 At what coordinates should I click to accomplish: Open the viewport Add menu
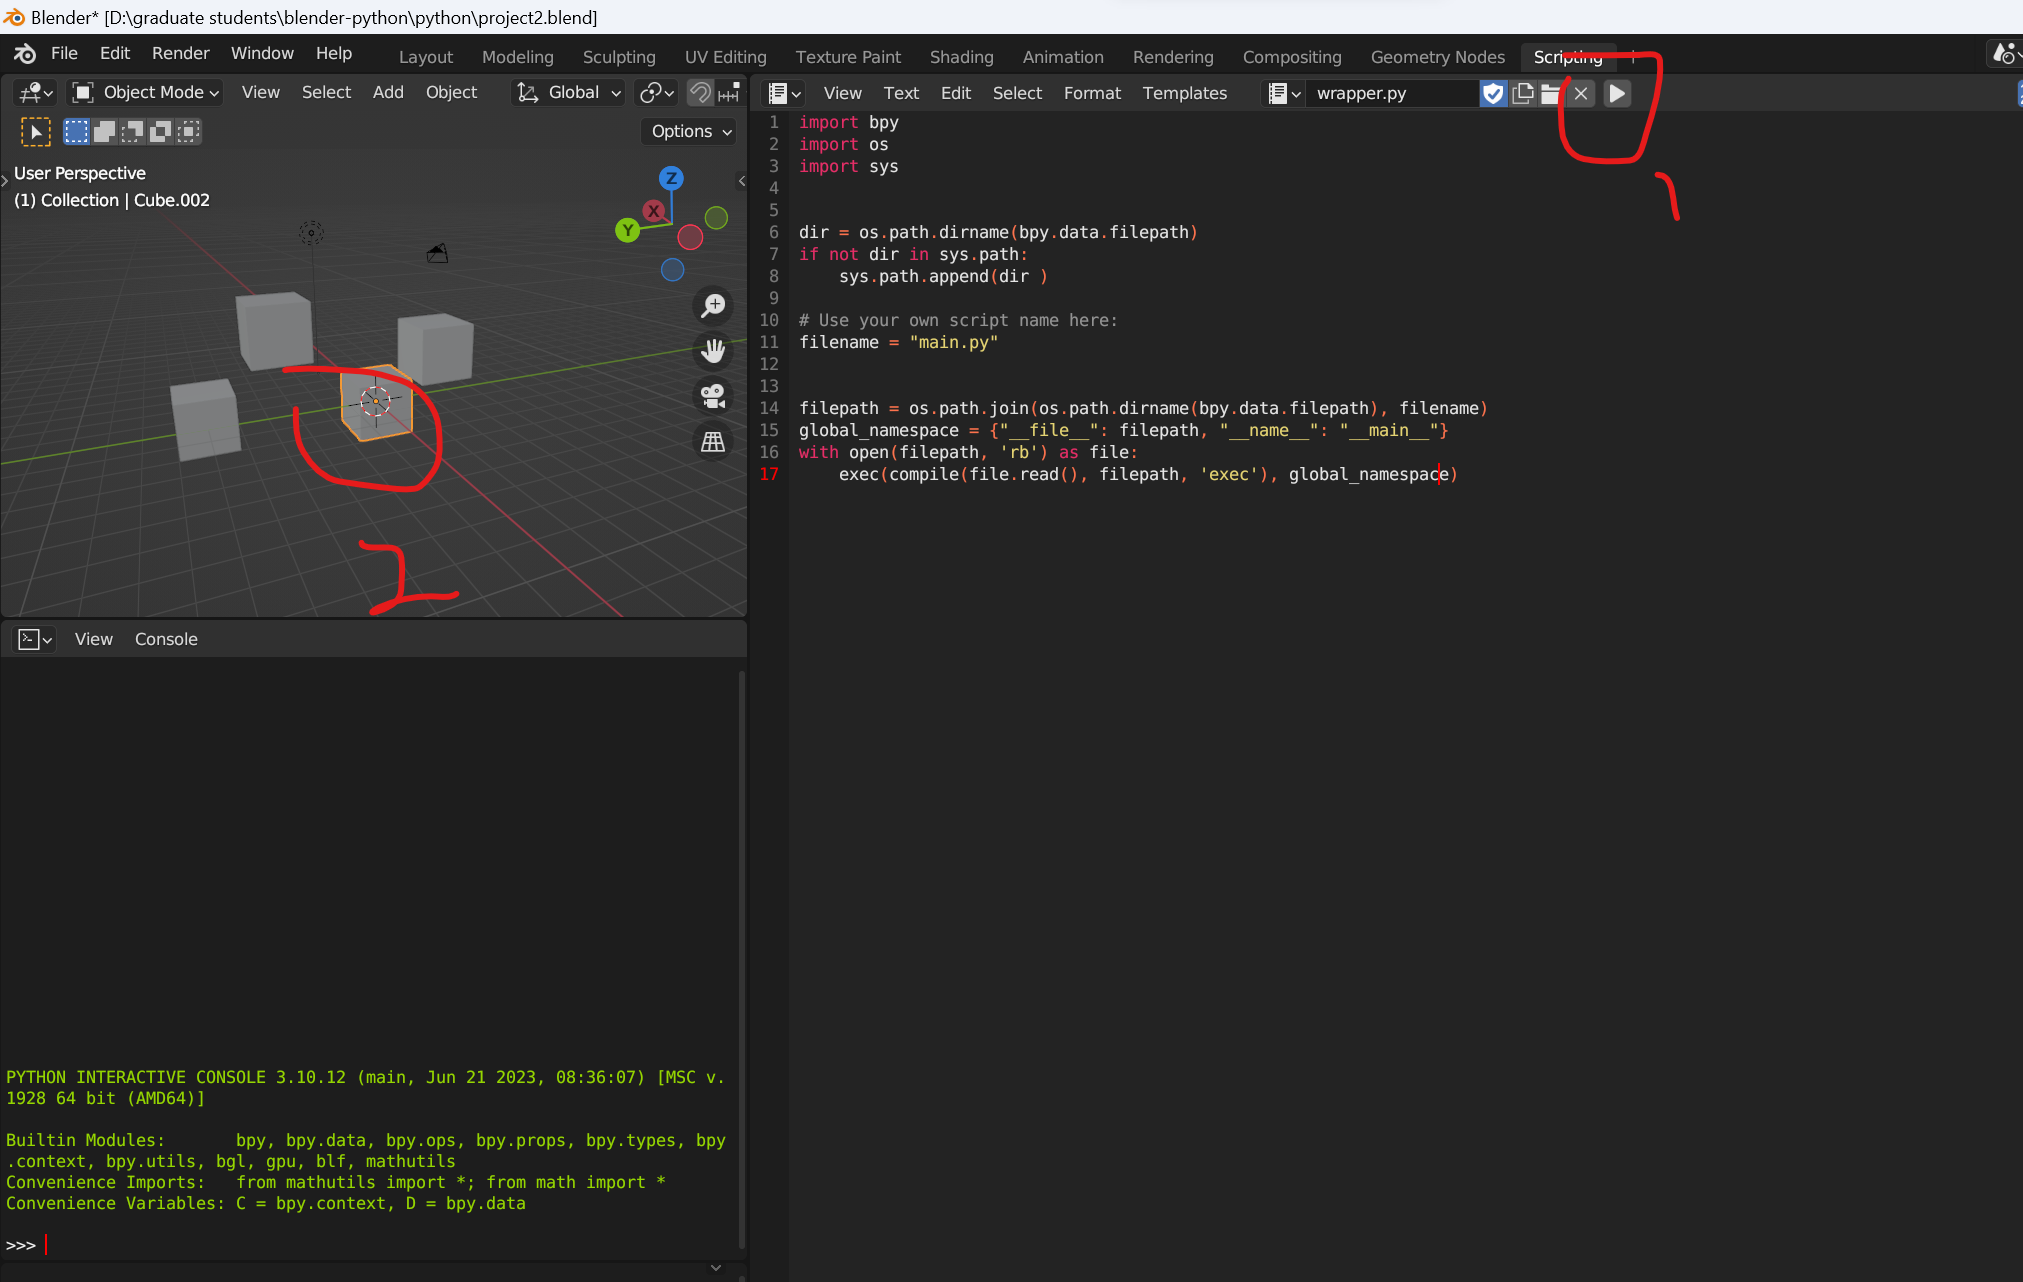click(x=388, y=92)
